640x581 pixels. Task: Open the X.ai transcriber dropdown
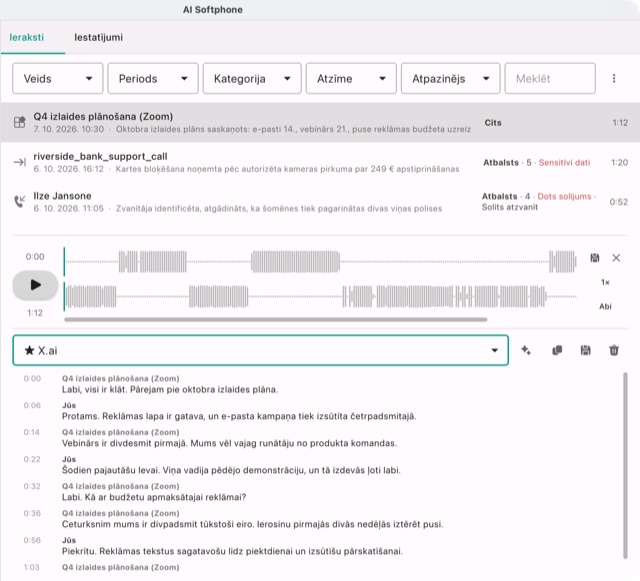(260, 350)
